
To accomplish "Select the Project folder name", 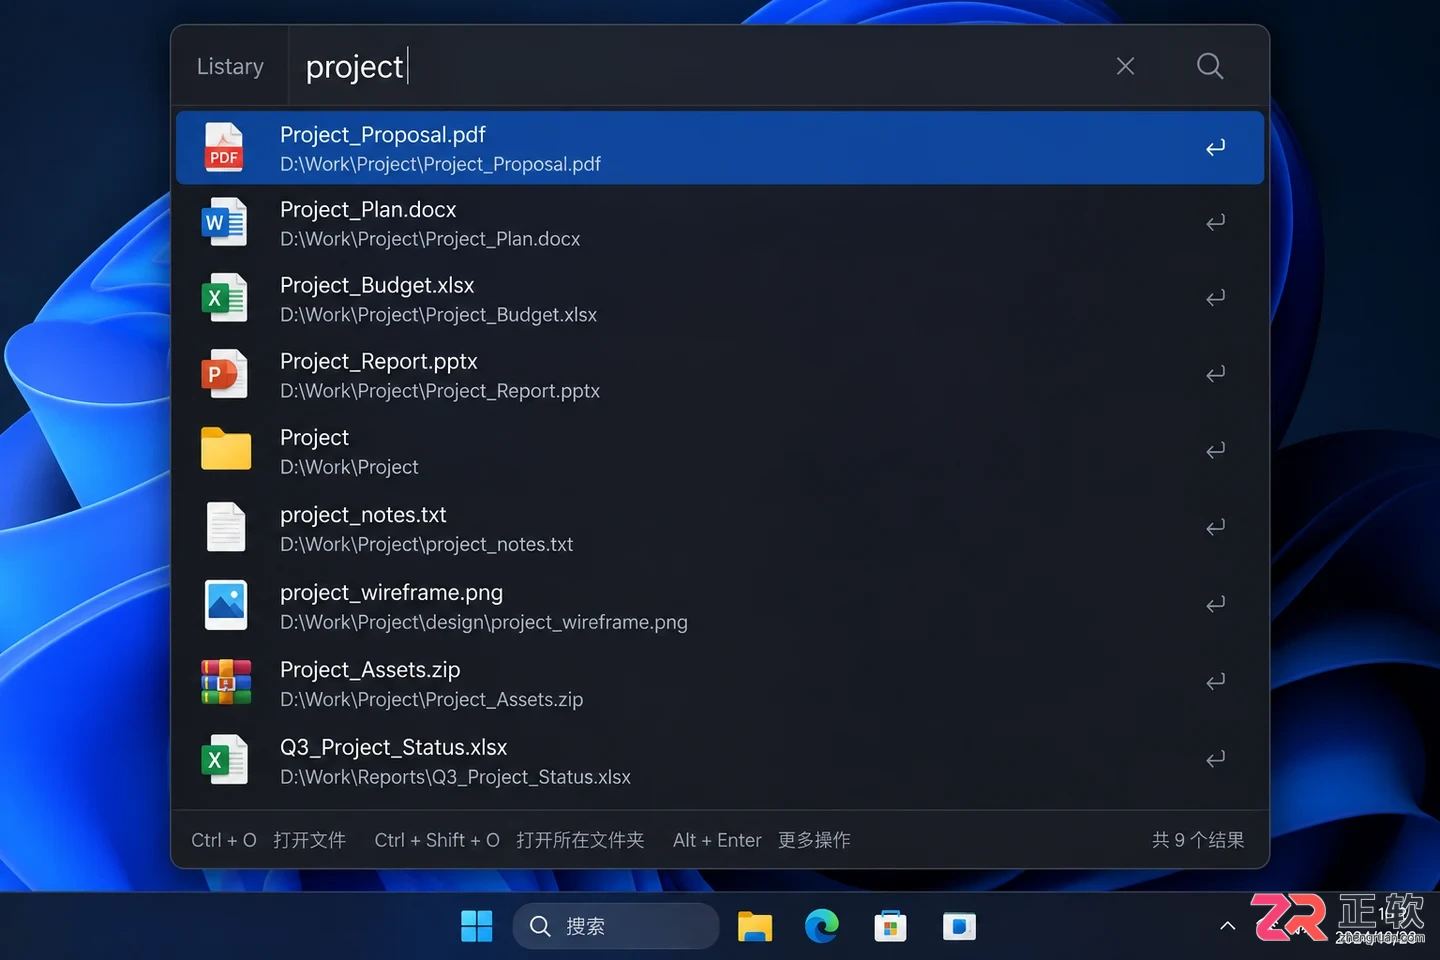I will [x=315, y=438].
